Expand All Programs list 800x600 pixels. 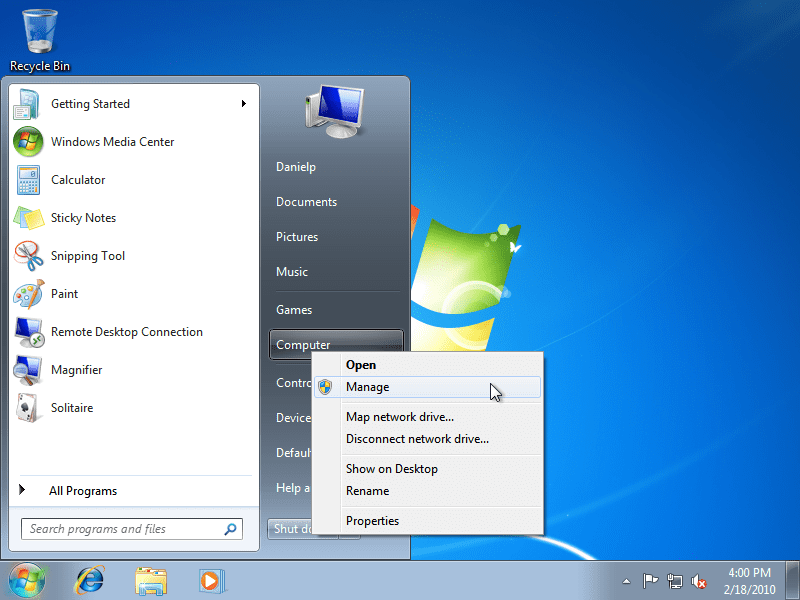[82, 491]
